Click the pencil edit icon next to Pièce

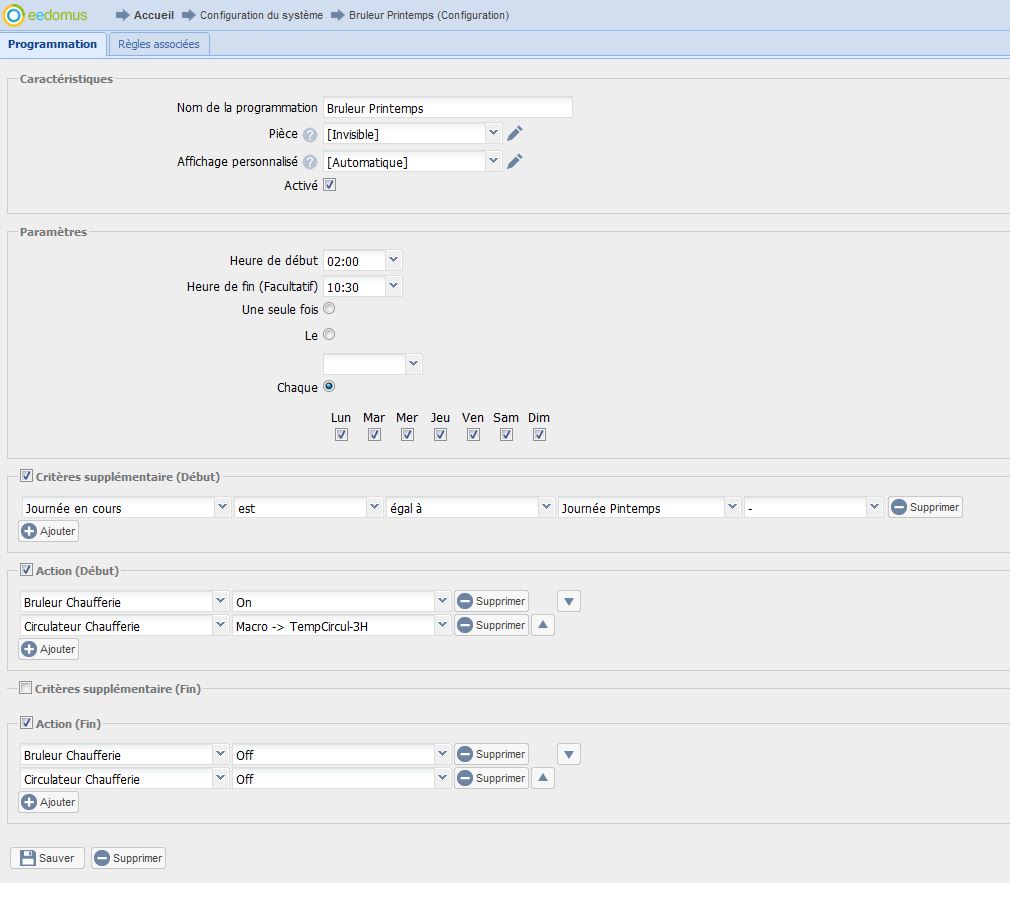tap(515, 134)
